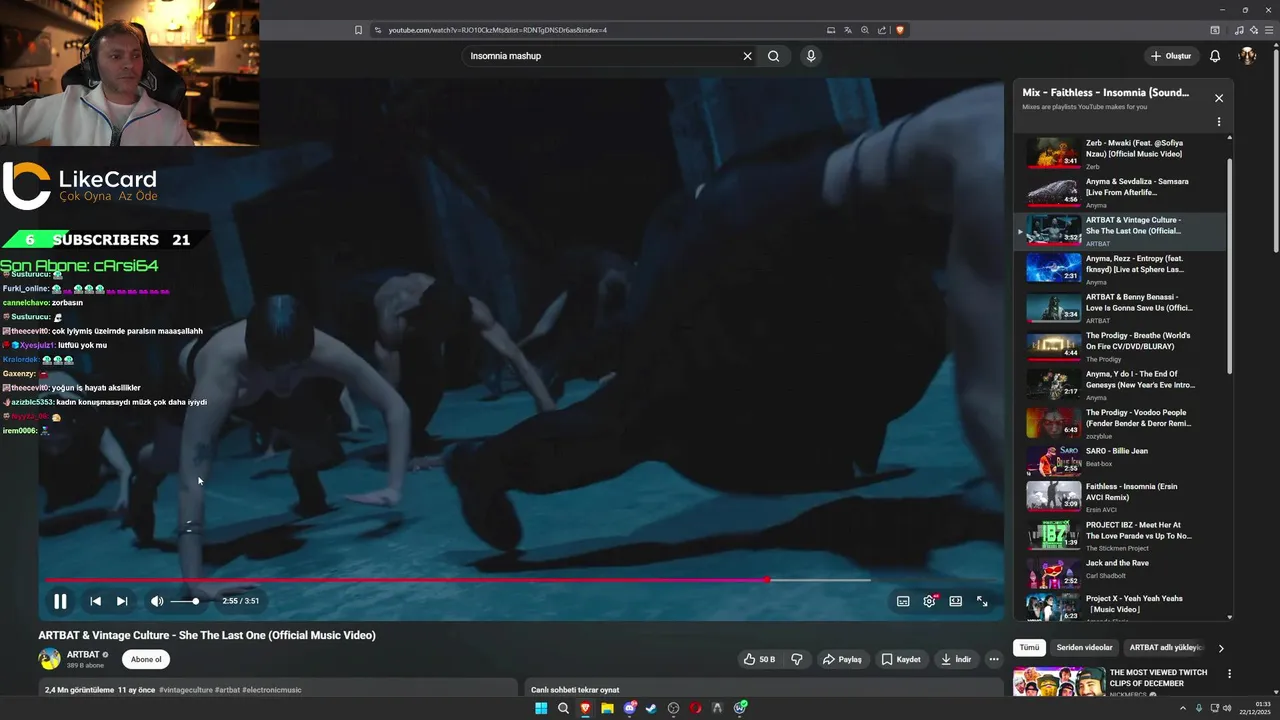Select ARTBAT & Vintage Culture playlist entry
Image resolution: width=1280 pixels, height=720 pixels.
pos(1120,231)
